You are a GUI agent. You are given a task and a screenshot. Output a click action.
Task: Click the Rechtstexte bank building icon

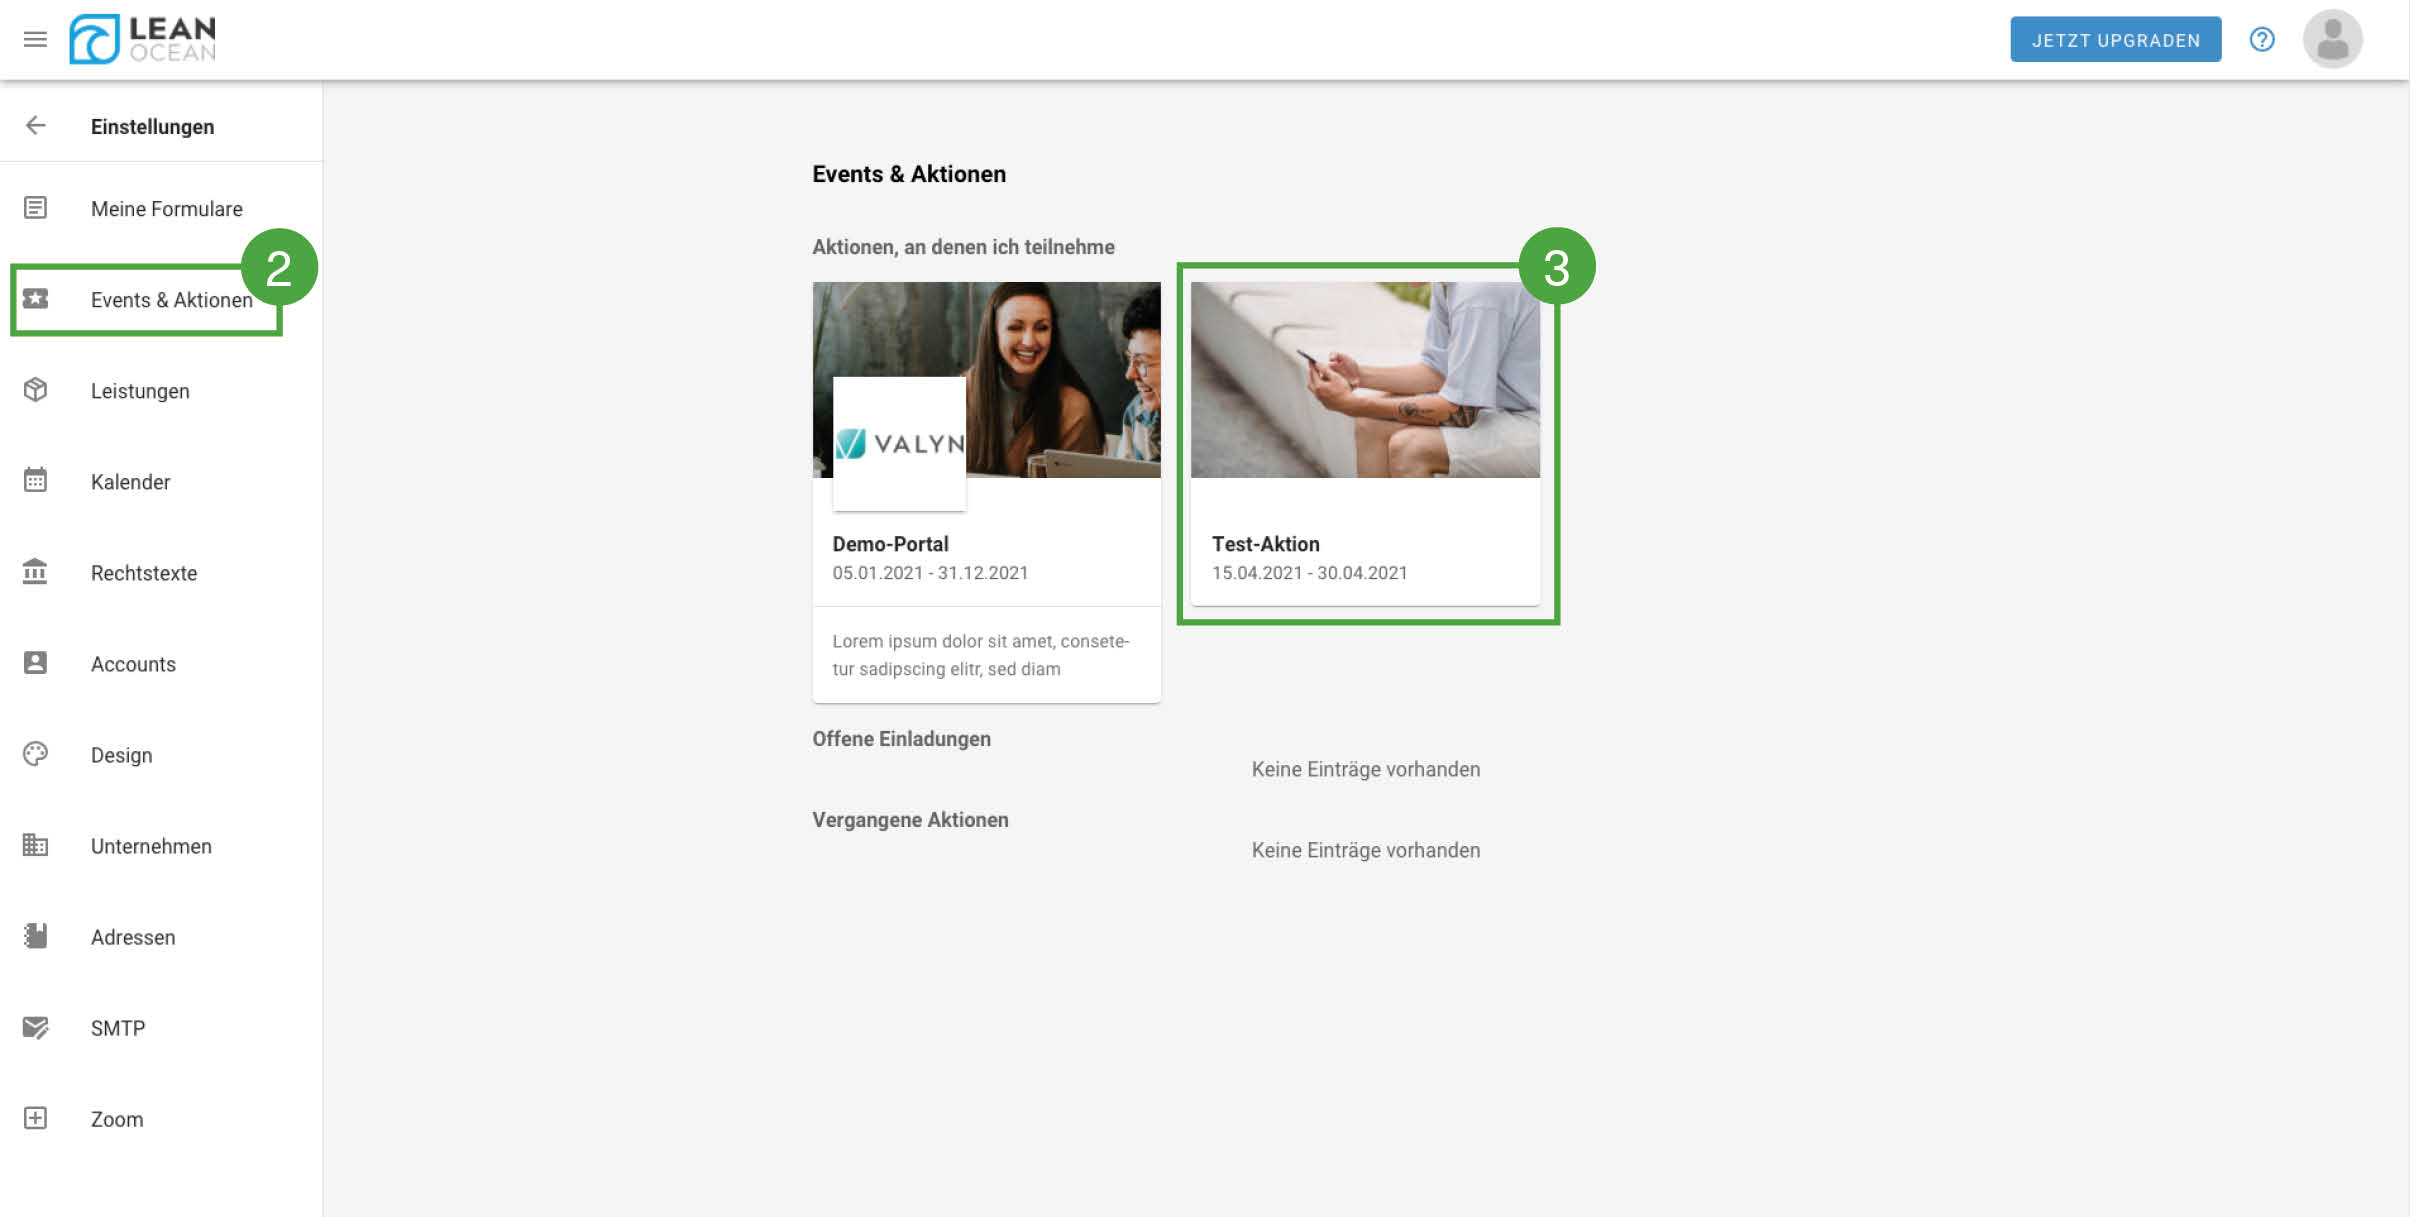(x=35, y=572)
